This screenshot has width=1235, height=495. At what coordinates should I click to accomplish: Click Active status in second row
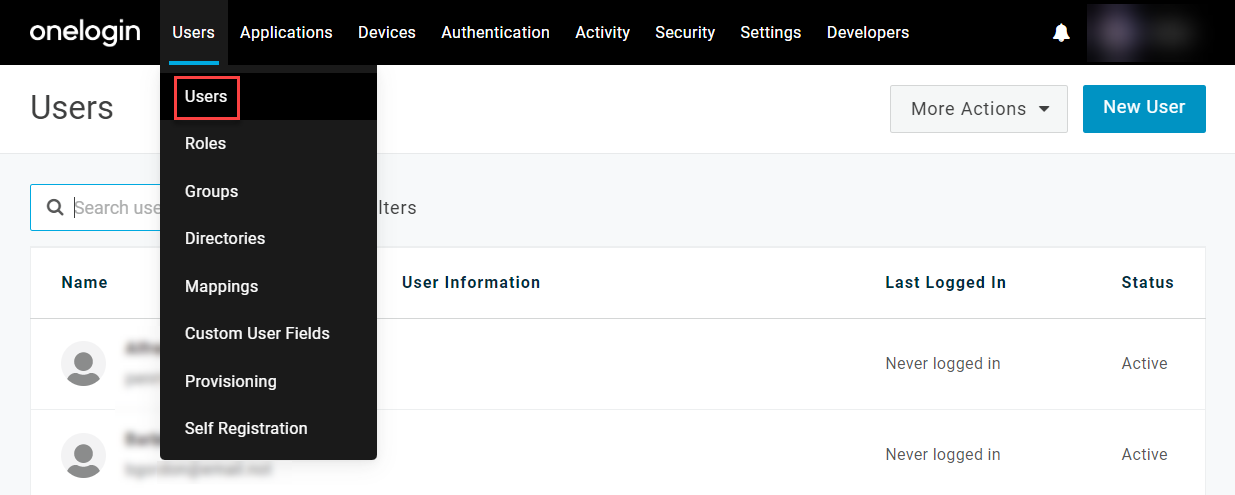coord(1145,455)
